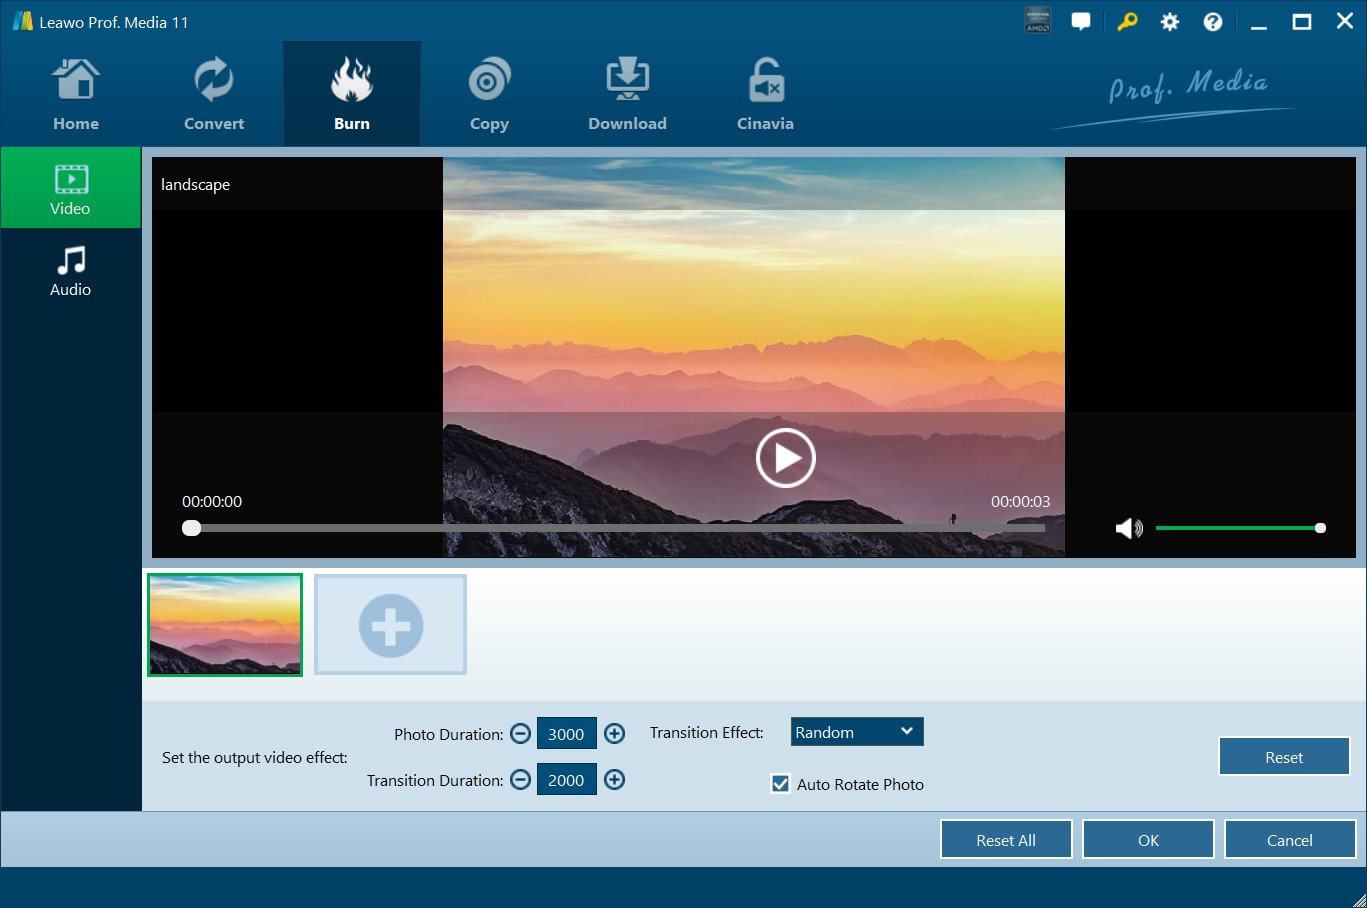Image resolution: width=1367 pixels, height=908 pixels.
Task: Expand the Transition Effect dropdown
Action: tap(856, 732)
